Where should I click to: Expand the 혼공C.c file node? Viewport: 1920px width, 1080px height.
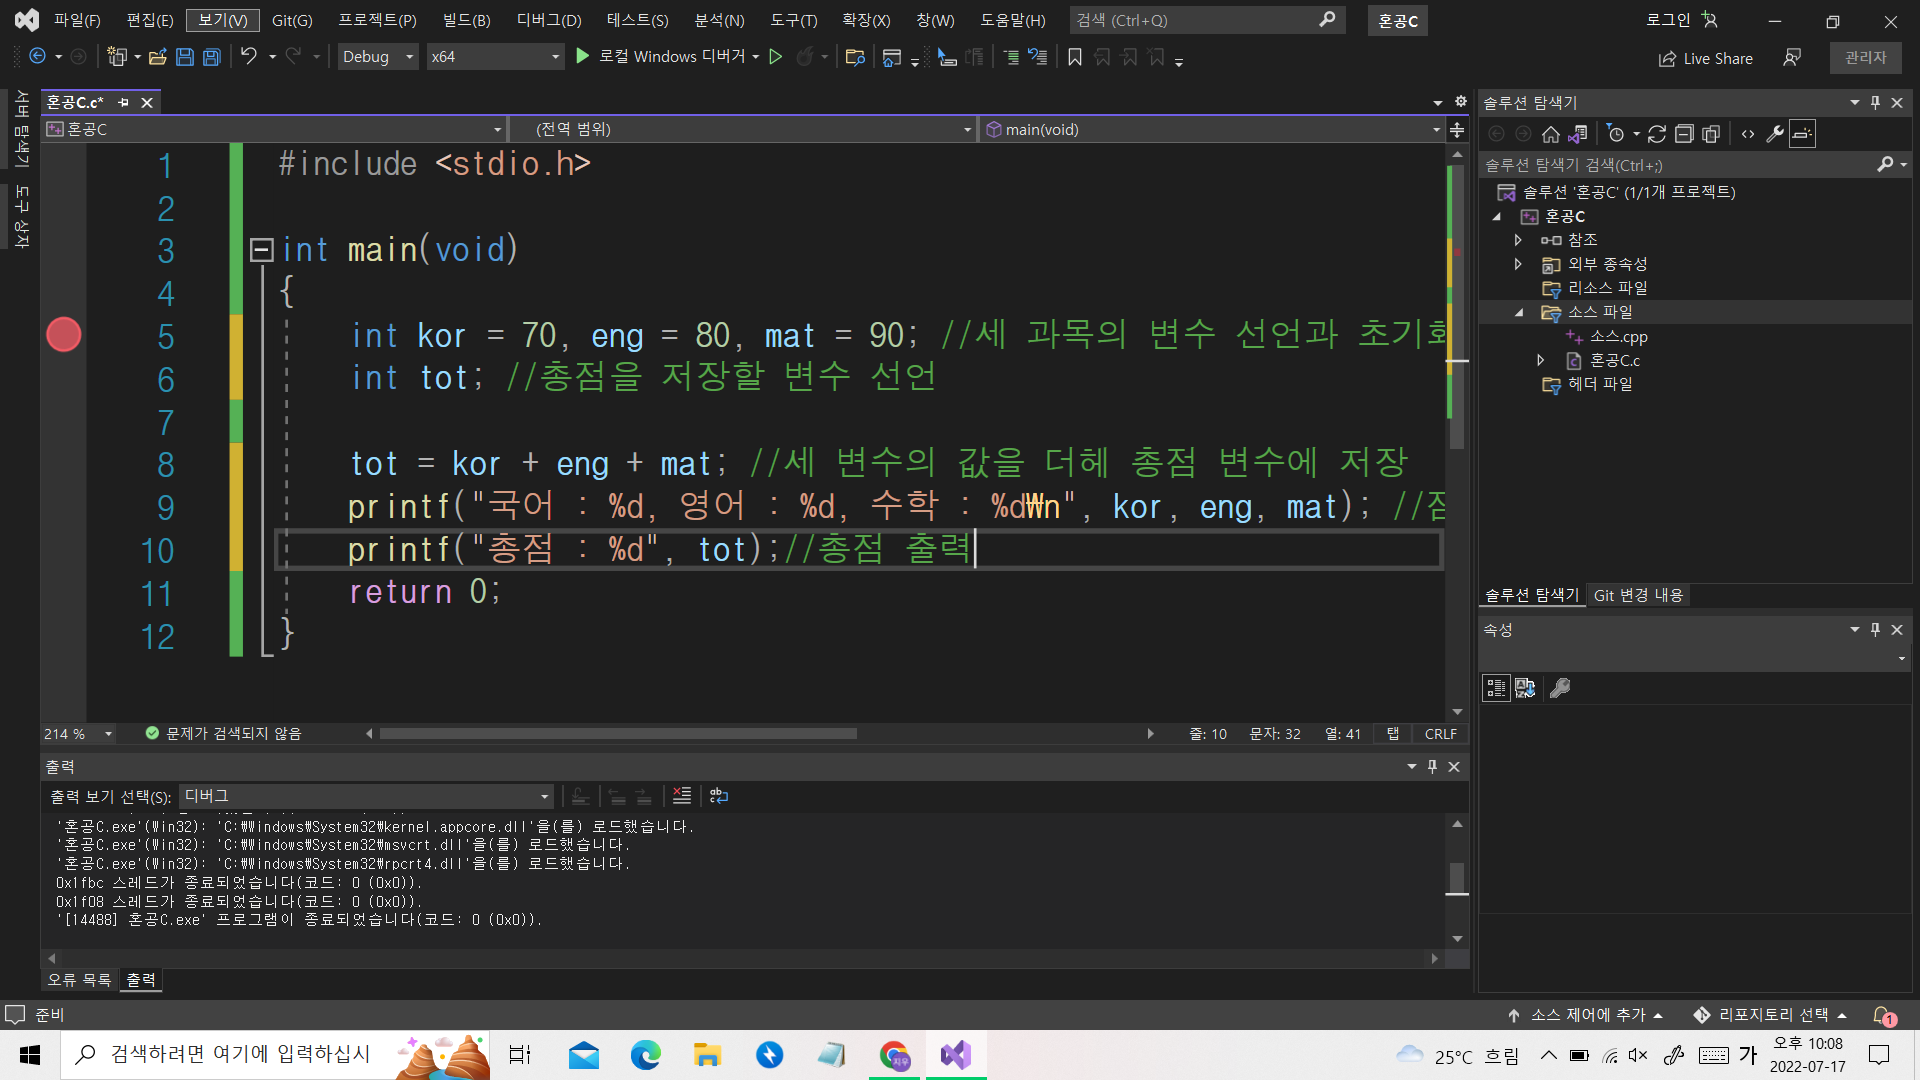point(1541,360)
